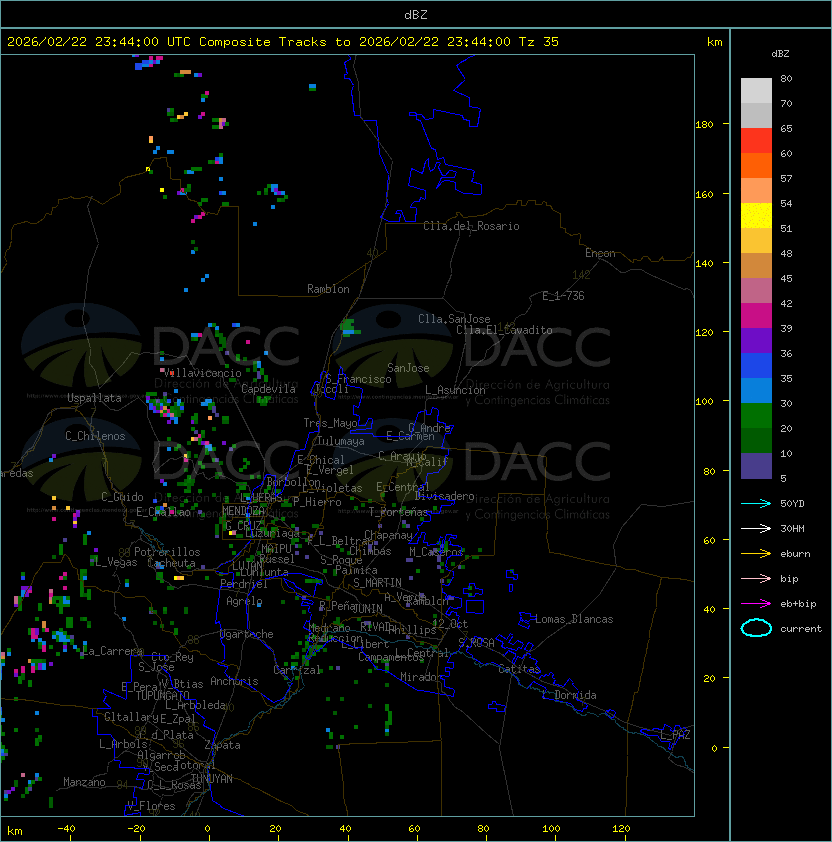Click the 'Mirador' map label
This screenshot has height=842, width=832.
point(421,677)
